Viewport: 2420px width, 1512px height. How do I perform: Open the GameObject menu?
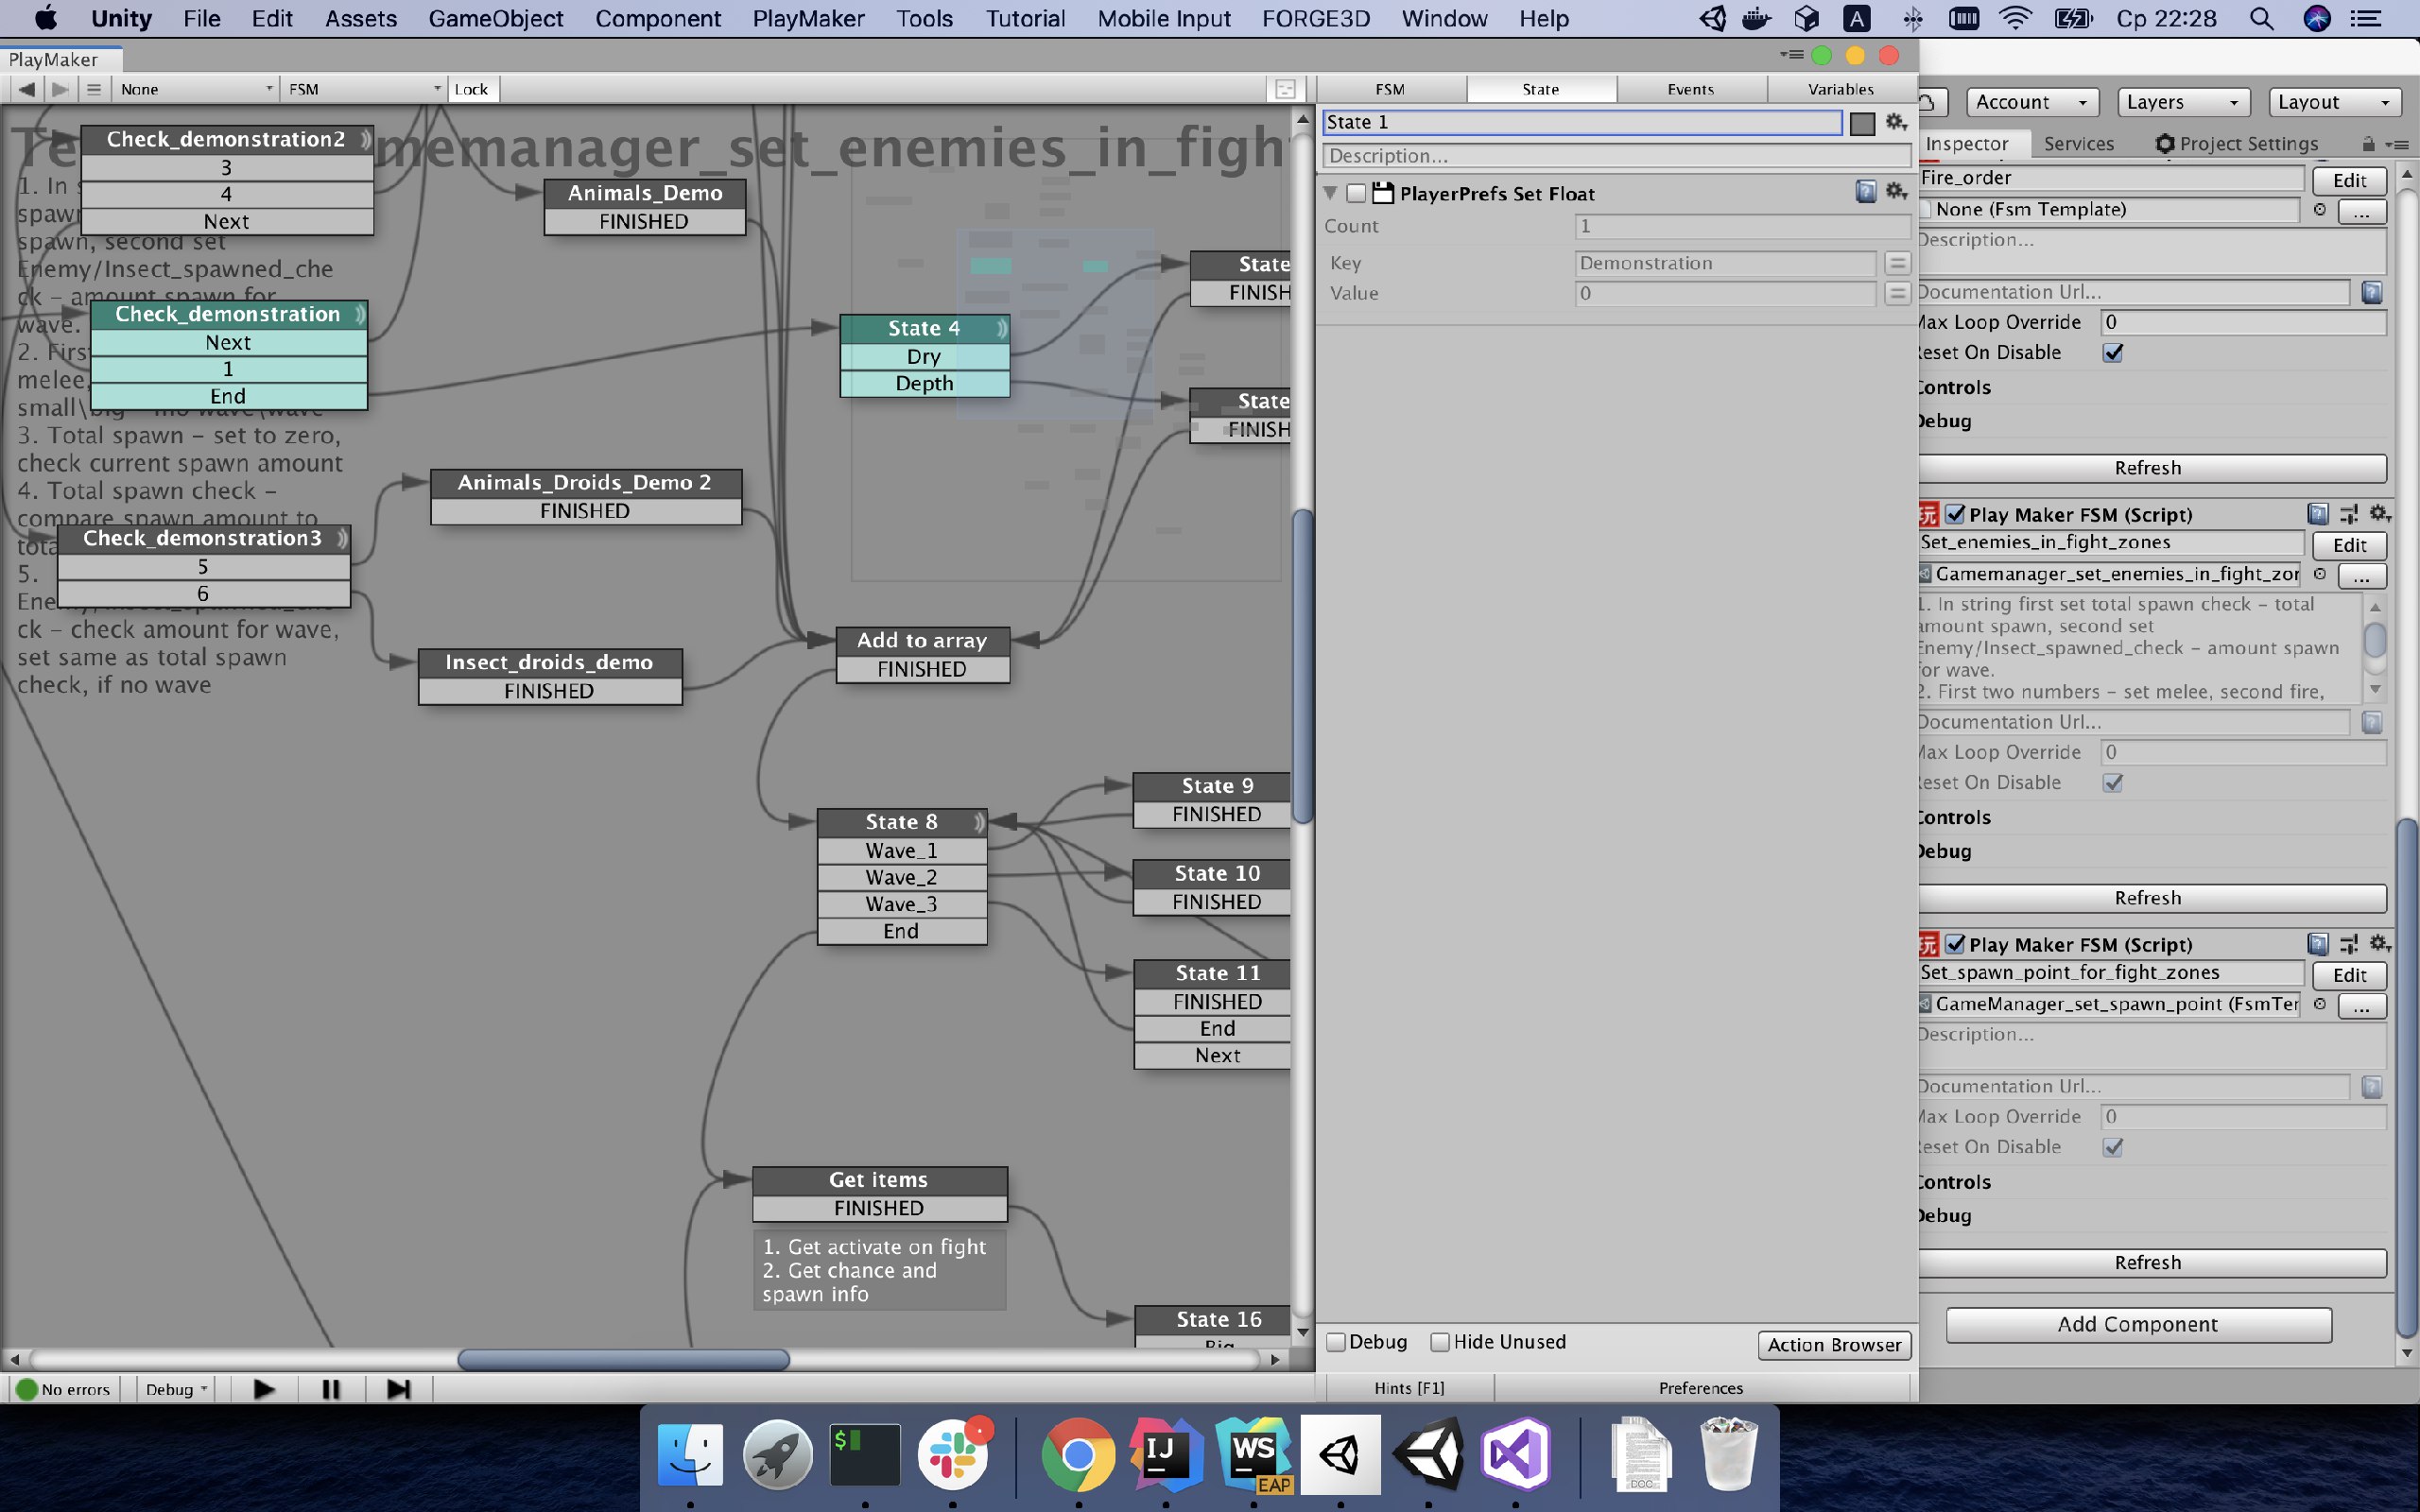[495, 19]
